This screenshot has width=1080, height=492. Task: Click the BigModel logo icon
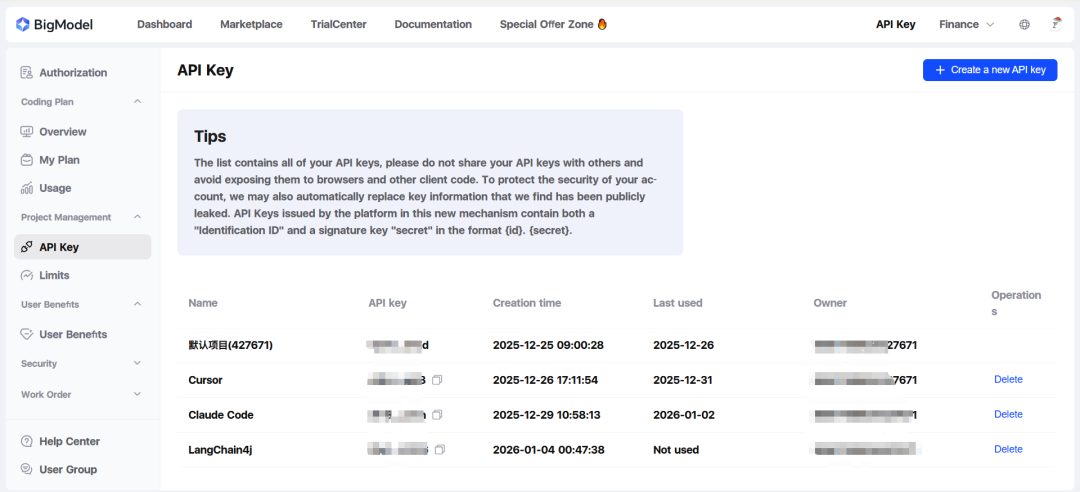23,24
